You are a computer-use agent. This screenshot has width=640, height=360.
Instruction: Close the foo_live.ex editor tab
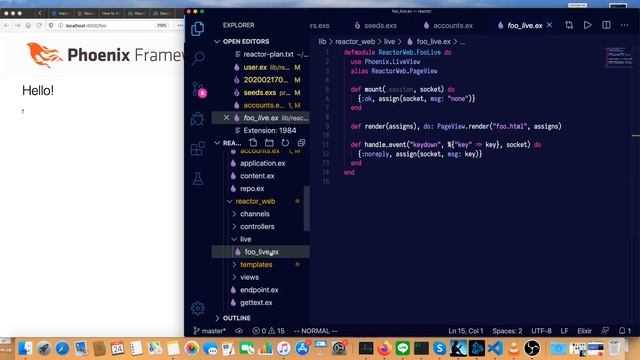(549, 25)
